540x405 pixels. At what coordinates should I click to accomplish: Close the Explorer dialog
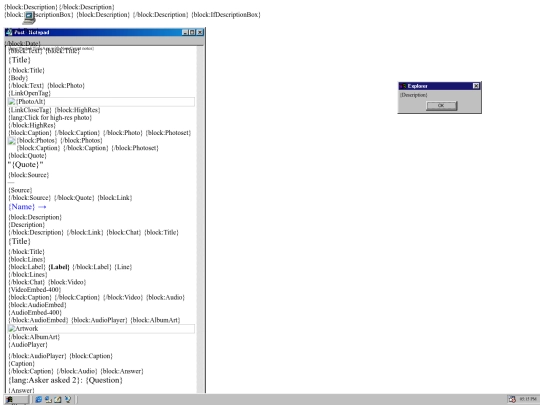[x=476, y=86]
